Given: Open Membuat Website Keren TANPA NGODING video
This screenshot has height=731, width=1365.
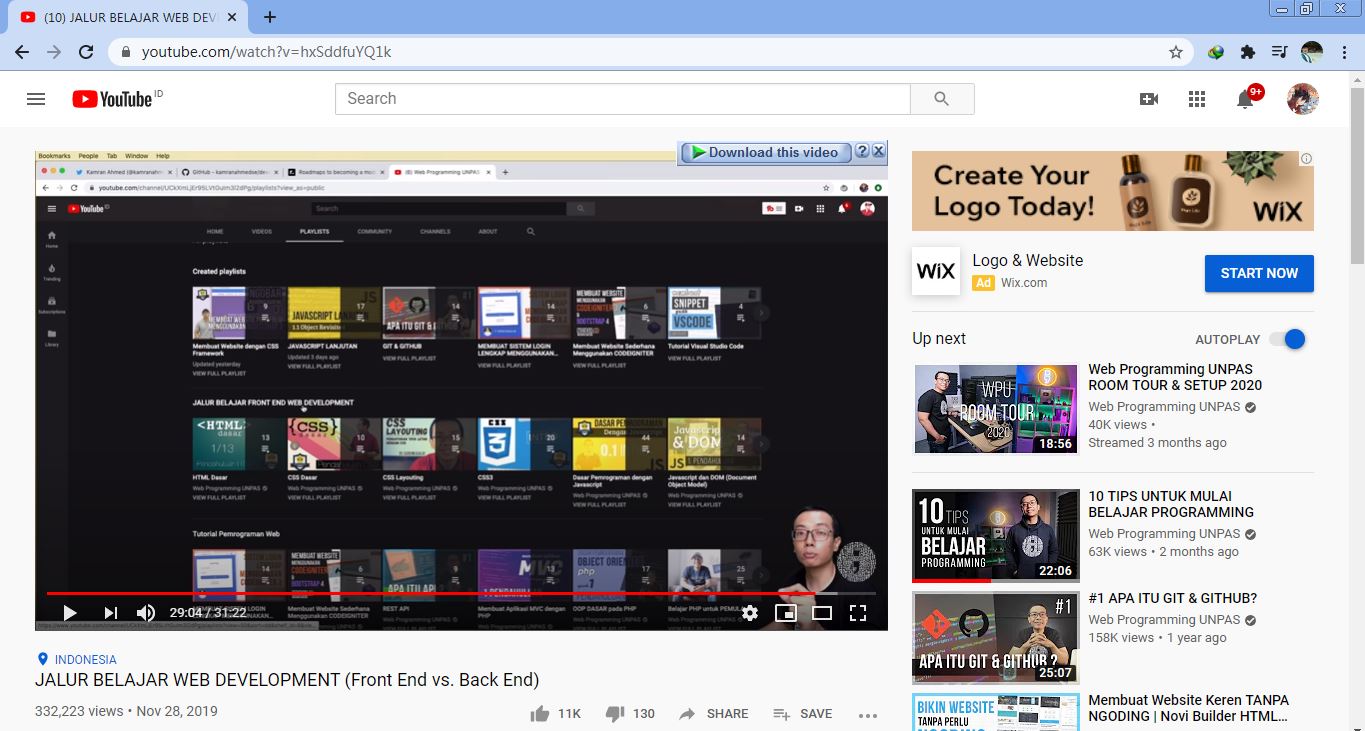Looking at the screenshot, I should [x=1188, y=708].
